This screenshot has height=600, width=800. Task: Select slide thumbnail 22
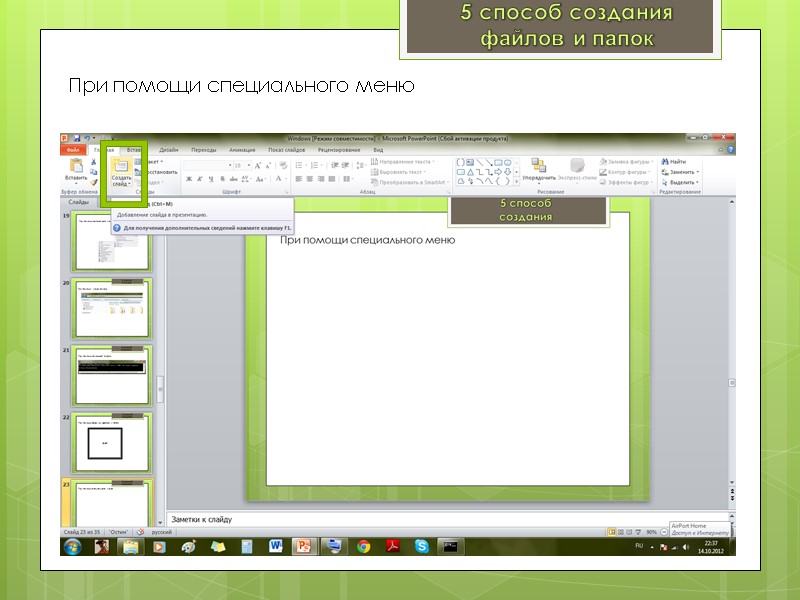pyautogui.click(x=112, y=442)
